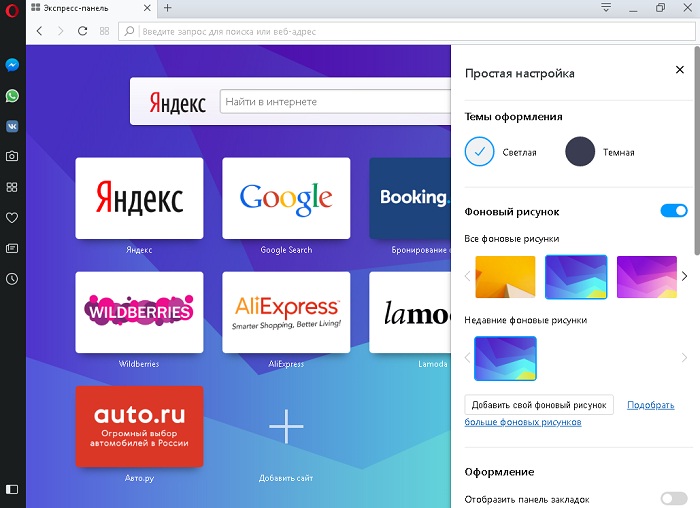Open personal news sidebar icon
700x508 pixels.
12,248
